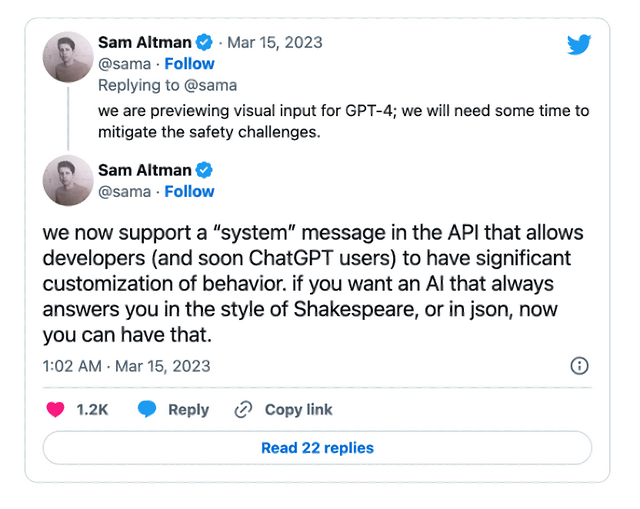This screenshot has height=509, width=640.
Task: Click the "Replying to @sama" line
Action: click(x=167, y=85)
